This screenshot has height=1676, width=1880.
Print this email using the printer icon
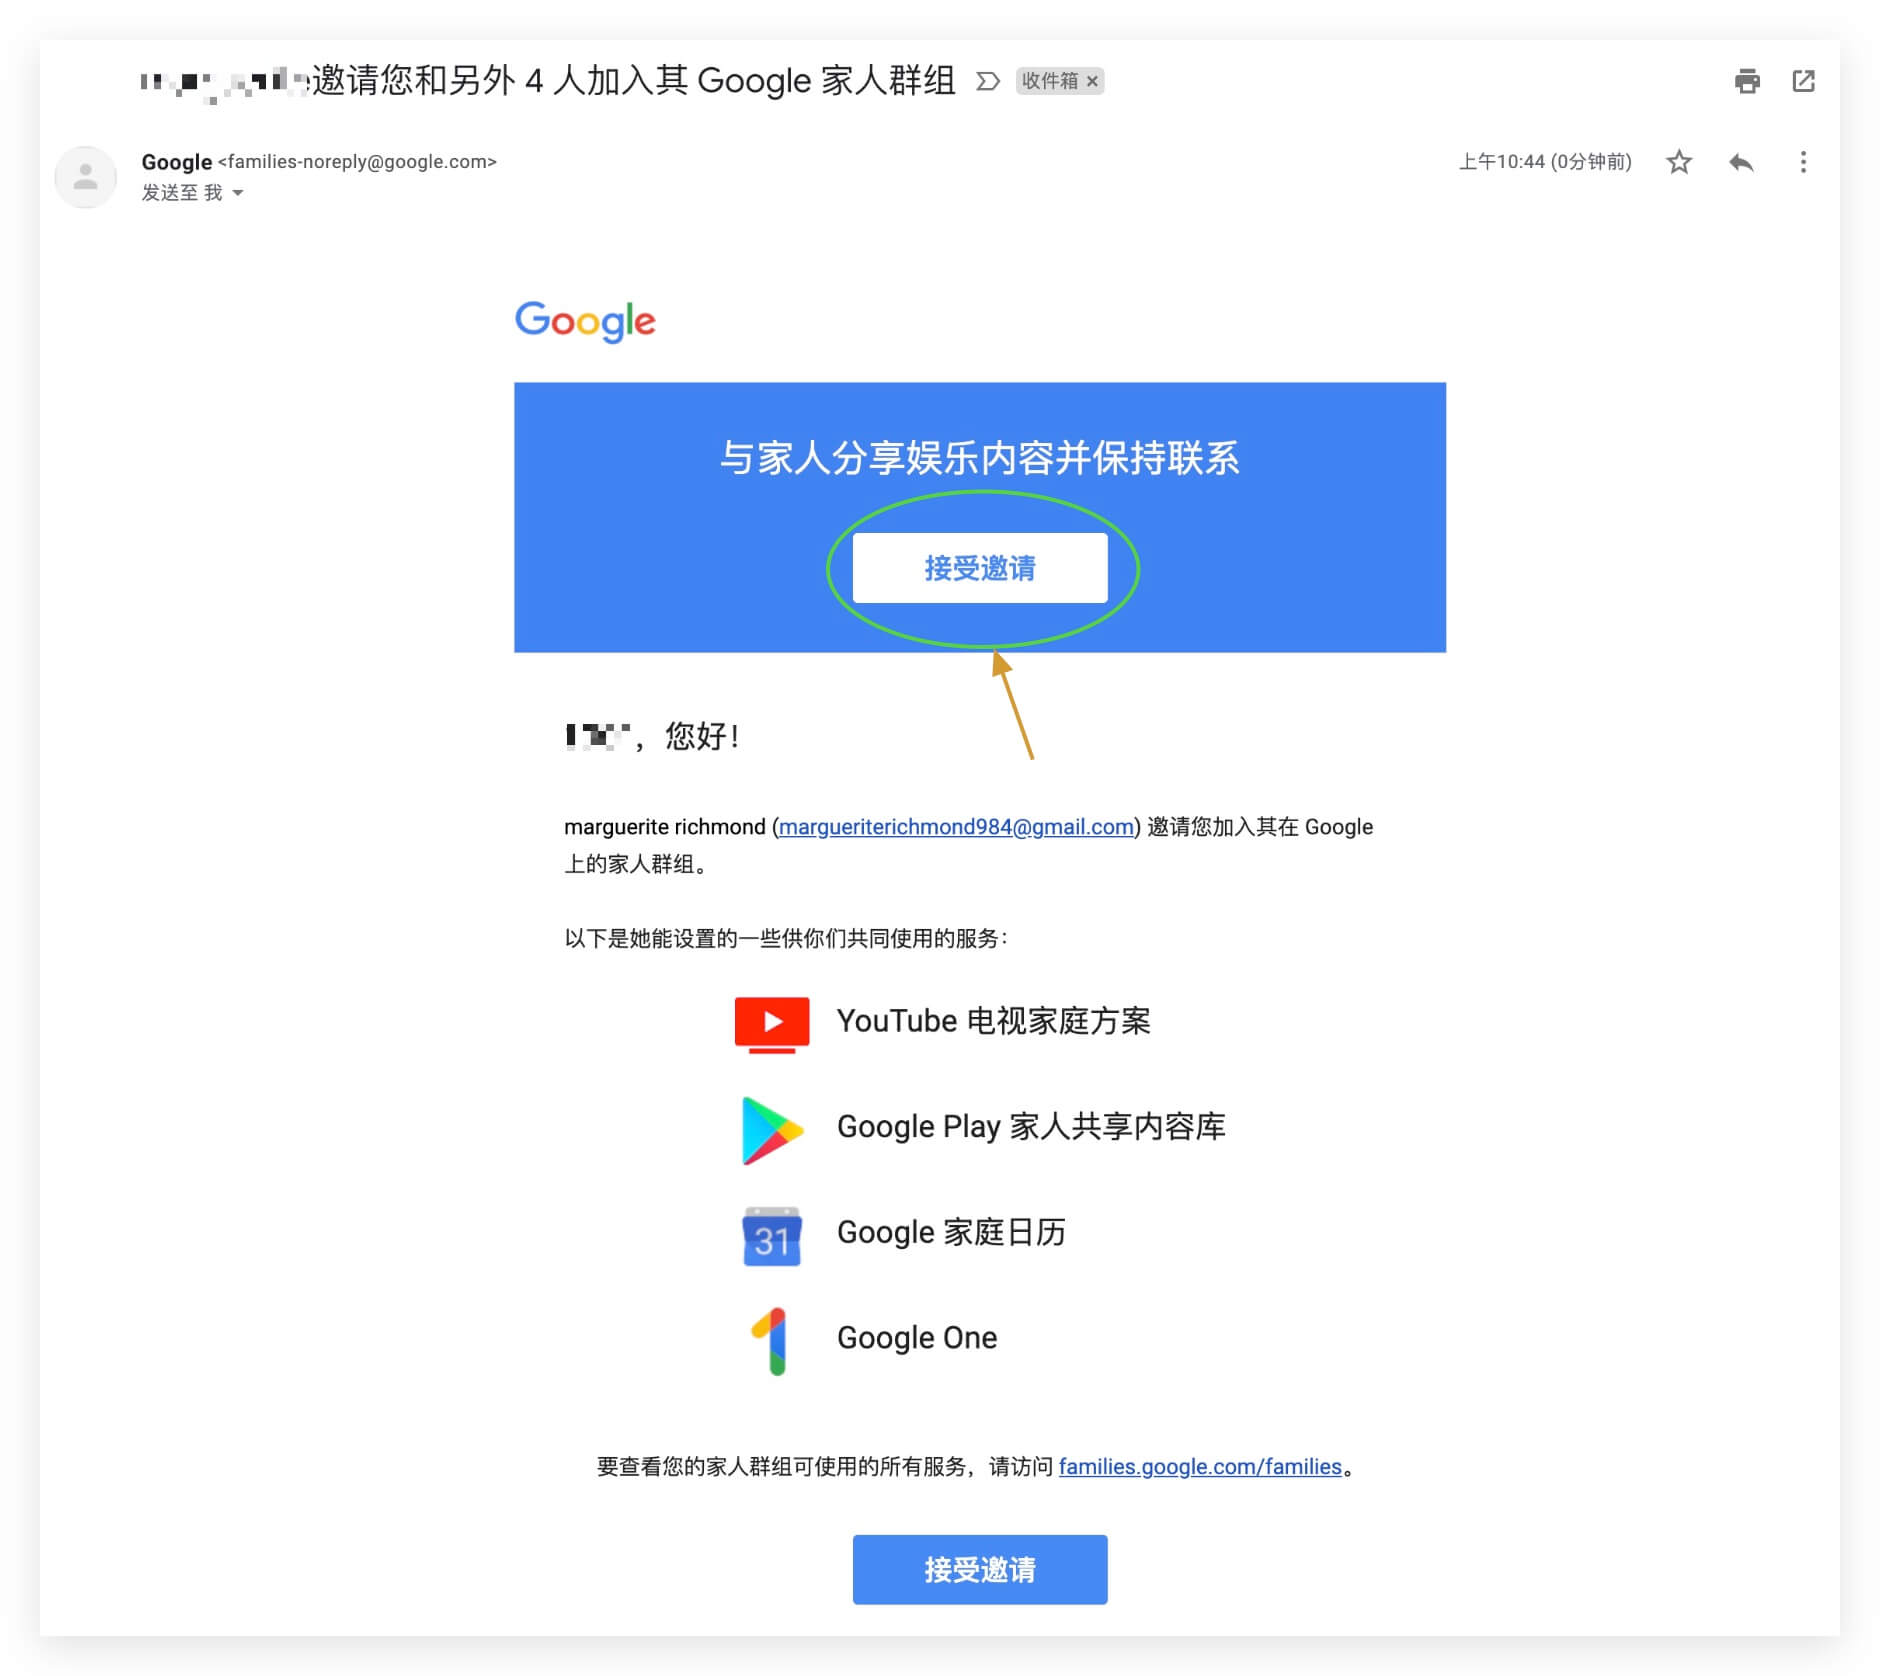[x=1747, y=81]
